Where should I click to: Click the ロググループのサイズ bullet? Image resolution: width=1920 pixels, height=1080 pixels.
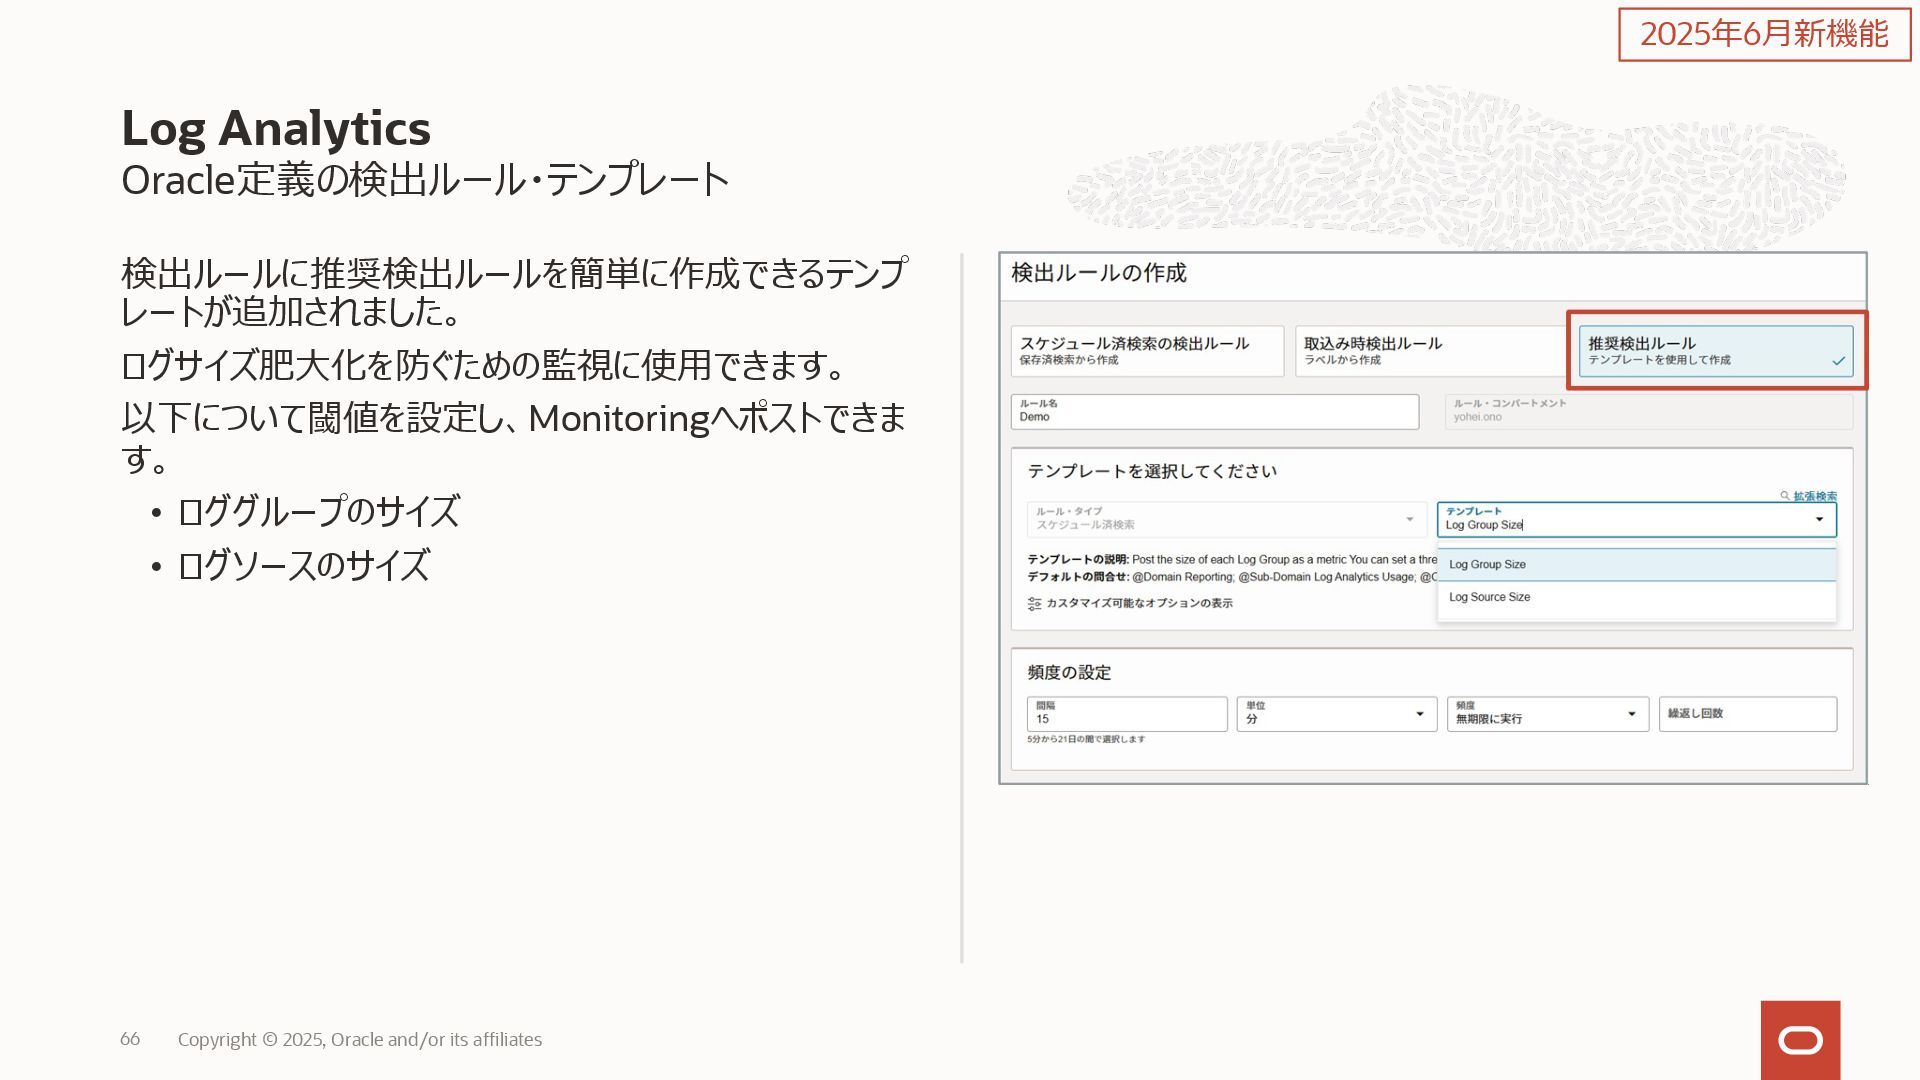tap(318, 511)
